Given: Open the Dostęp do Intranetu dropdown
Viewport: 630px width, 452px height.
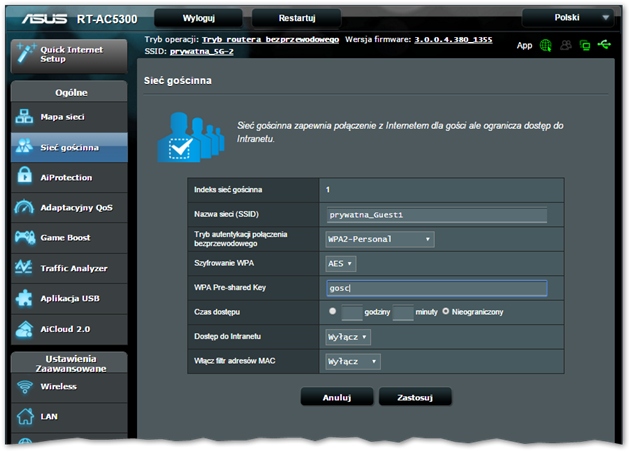Looking at the screenshot, I should [x=348, y=337].
